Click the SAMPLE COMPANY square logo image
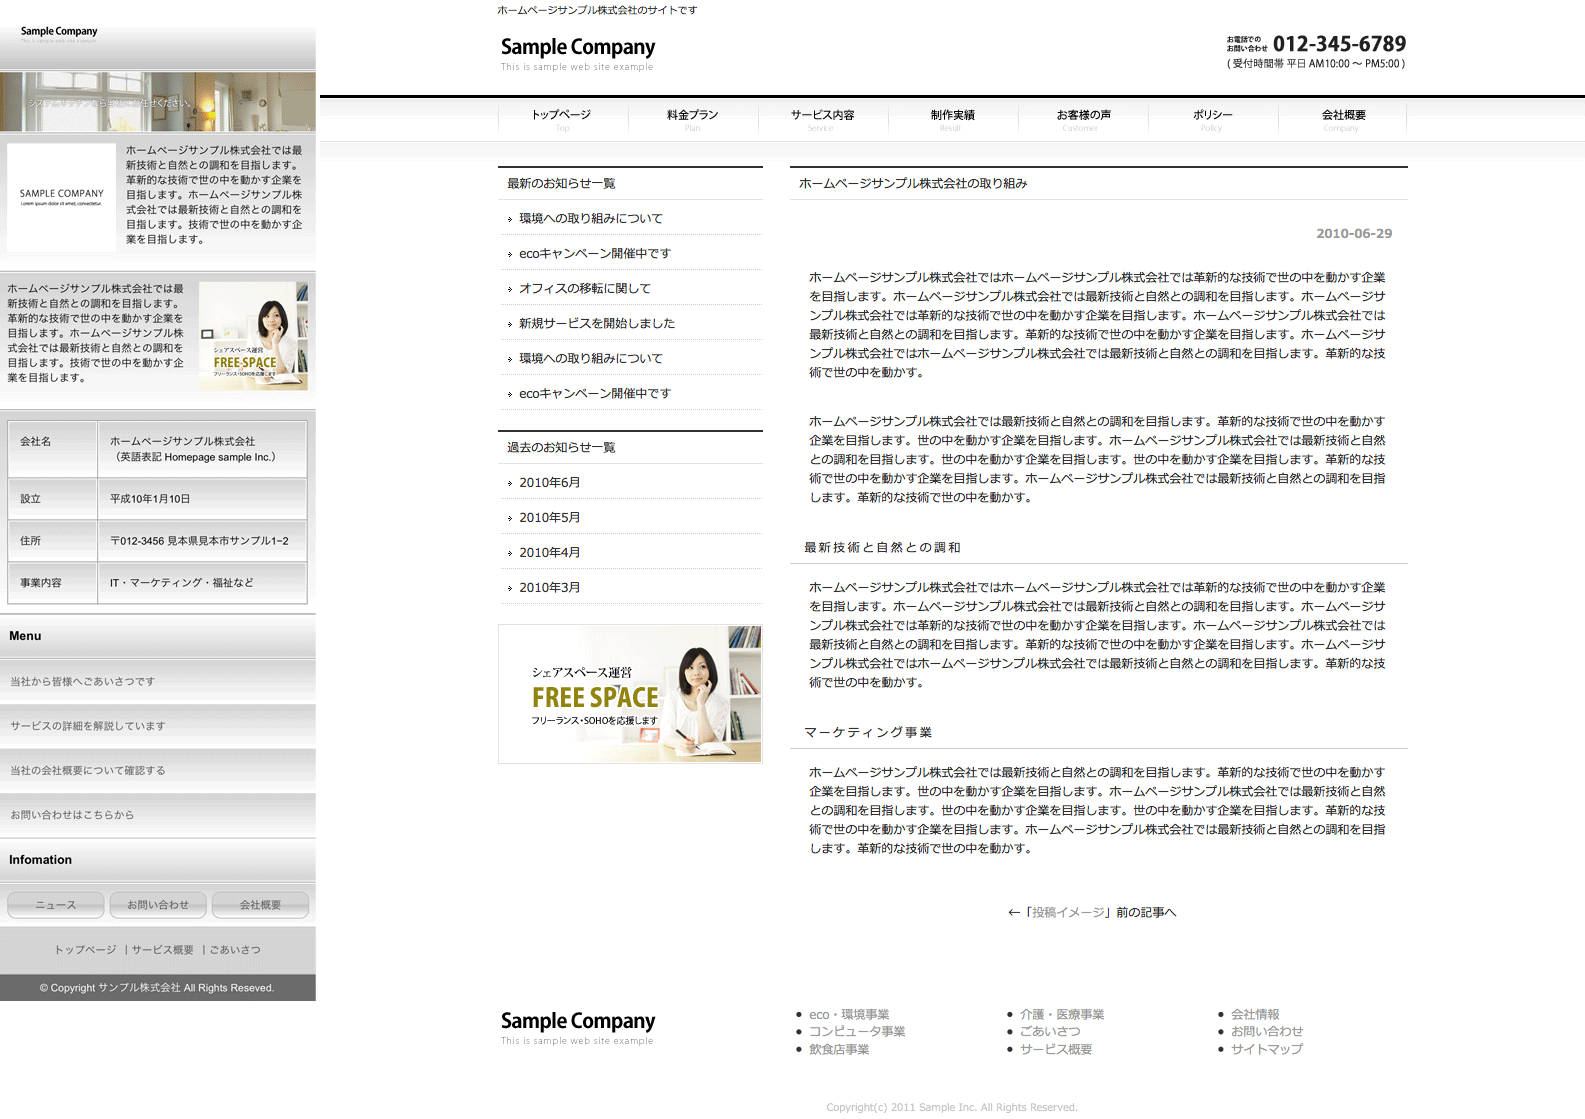 [x=62, y=196]
